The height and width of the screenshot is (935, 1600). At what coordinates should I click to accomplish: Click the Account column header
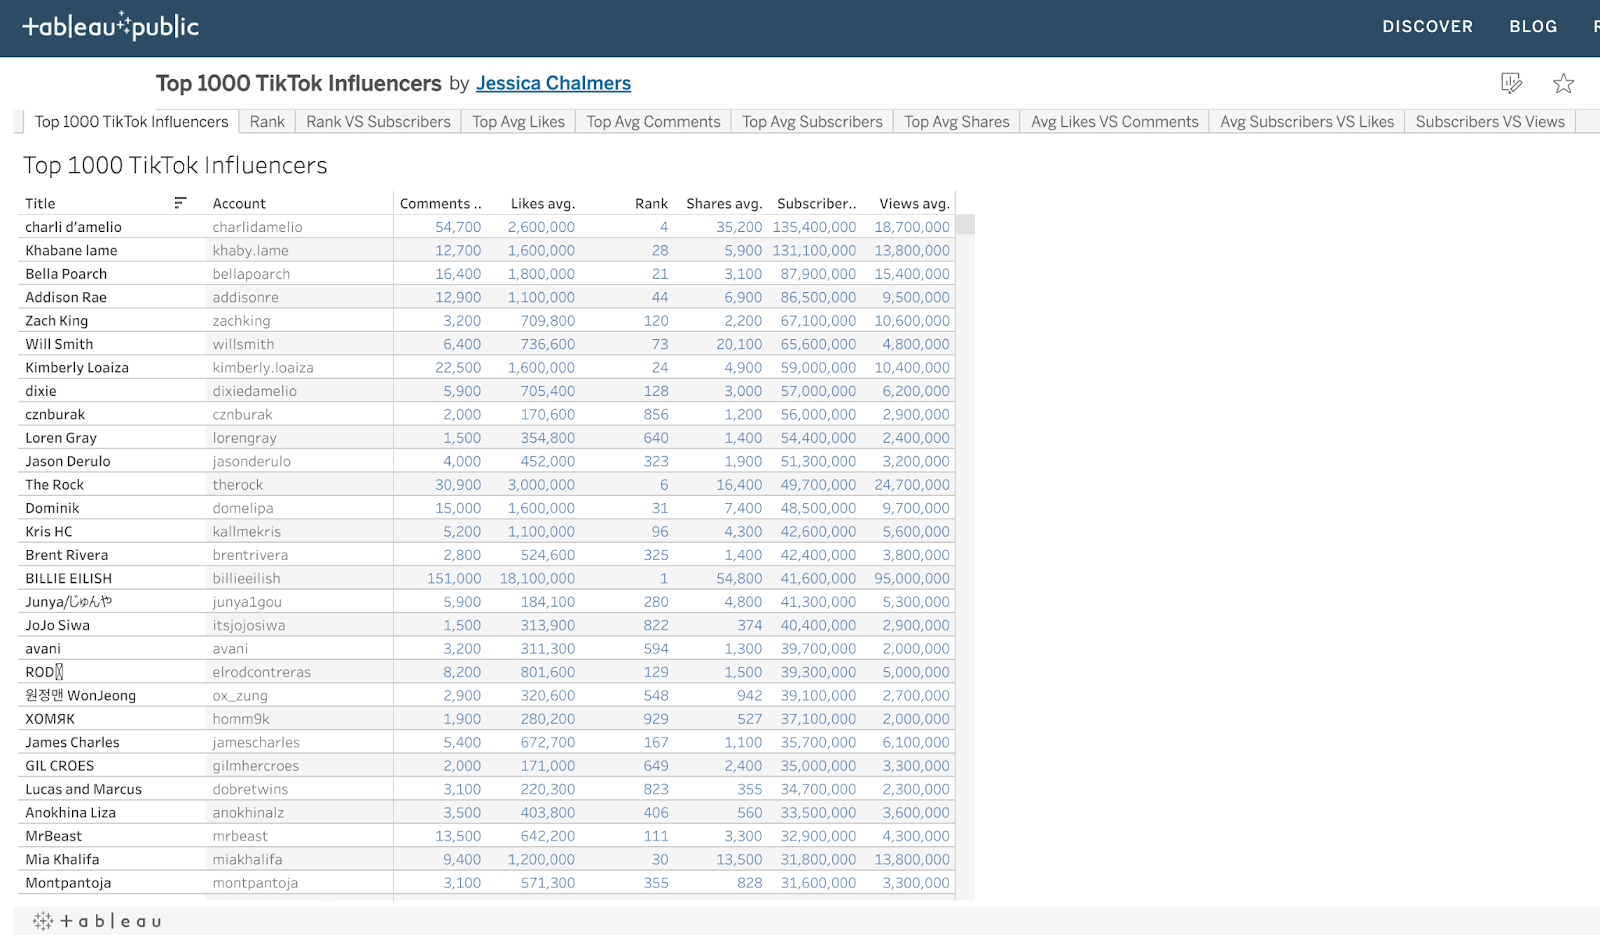(x=239, y=203)
